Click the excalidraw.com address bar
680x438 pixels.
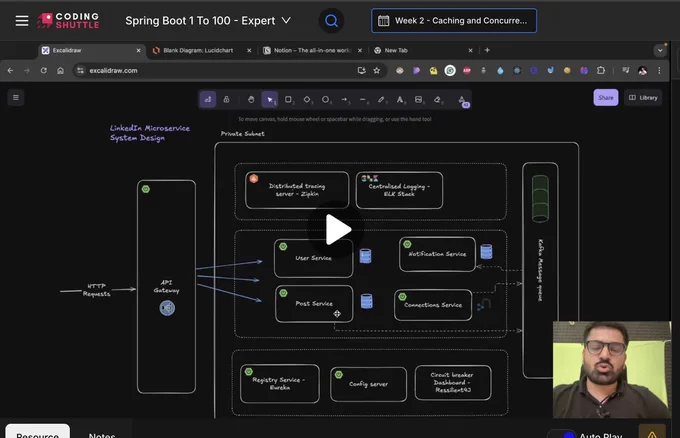click(228, 70)
